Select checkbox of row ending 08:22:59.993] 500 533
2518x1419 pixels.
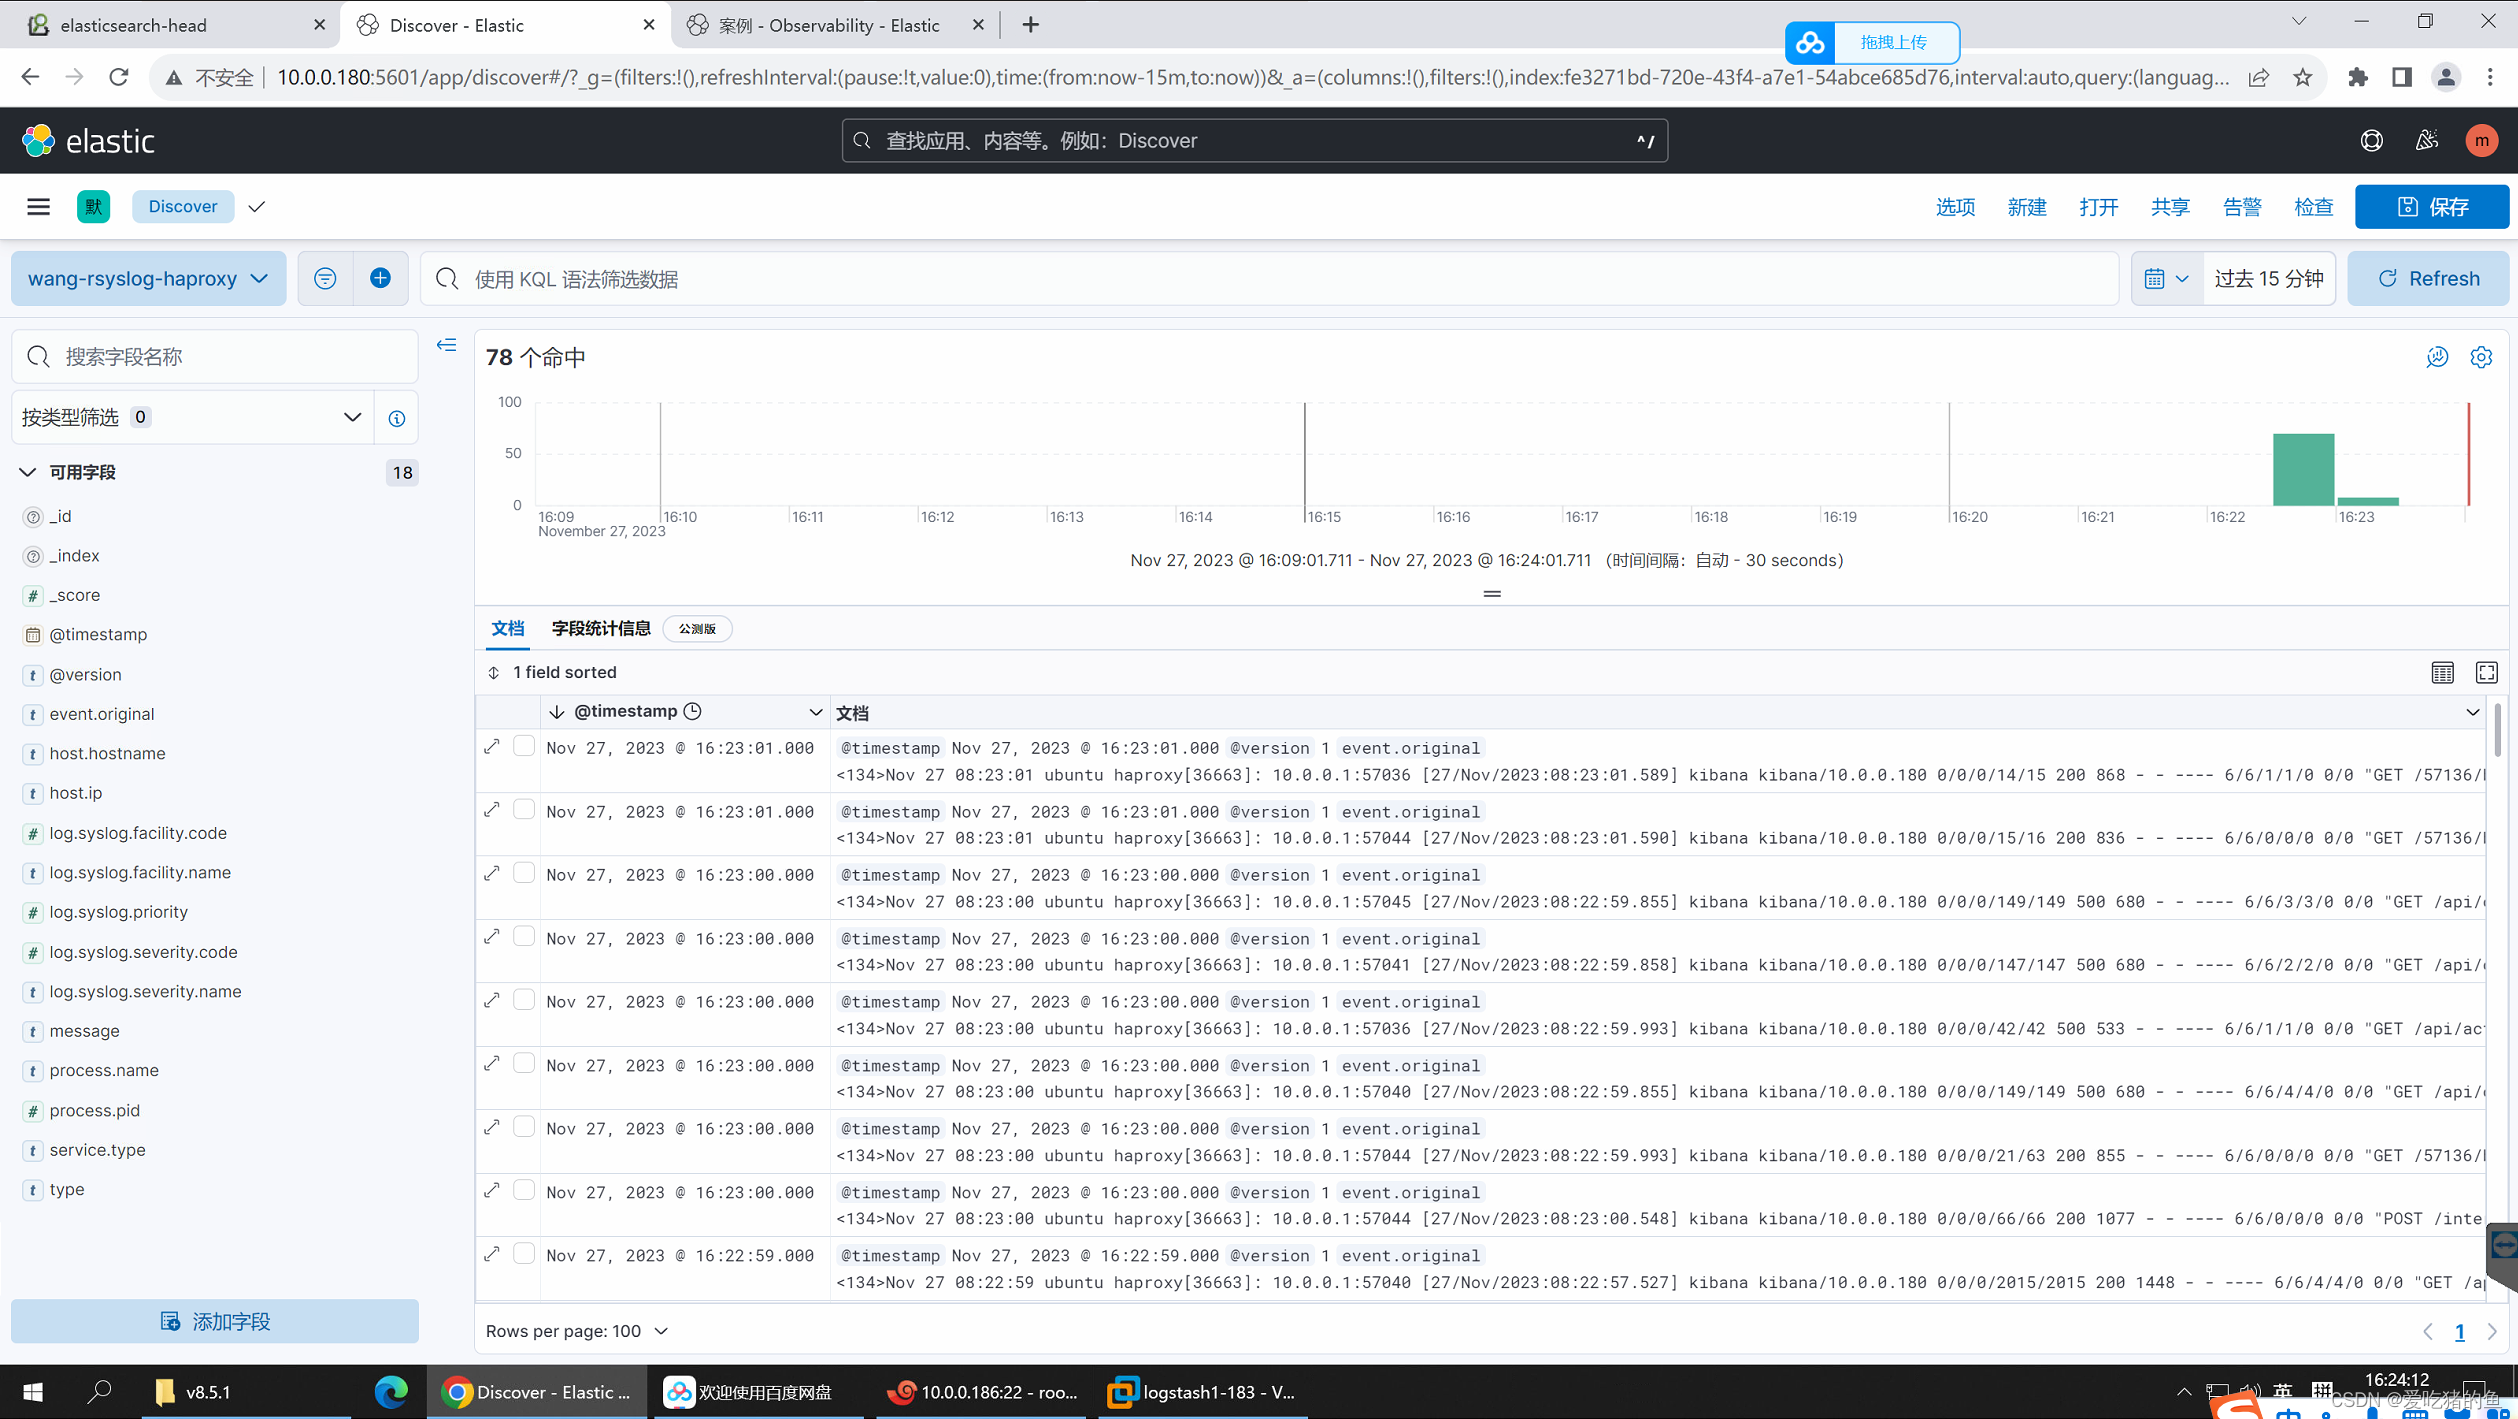click(x=524, y=1001)
